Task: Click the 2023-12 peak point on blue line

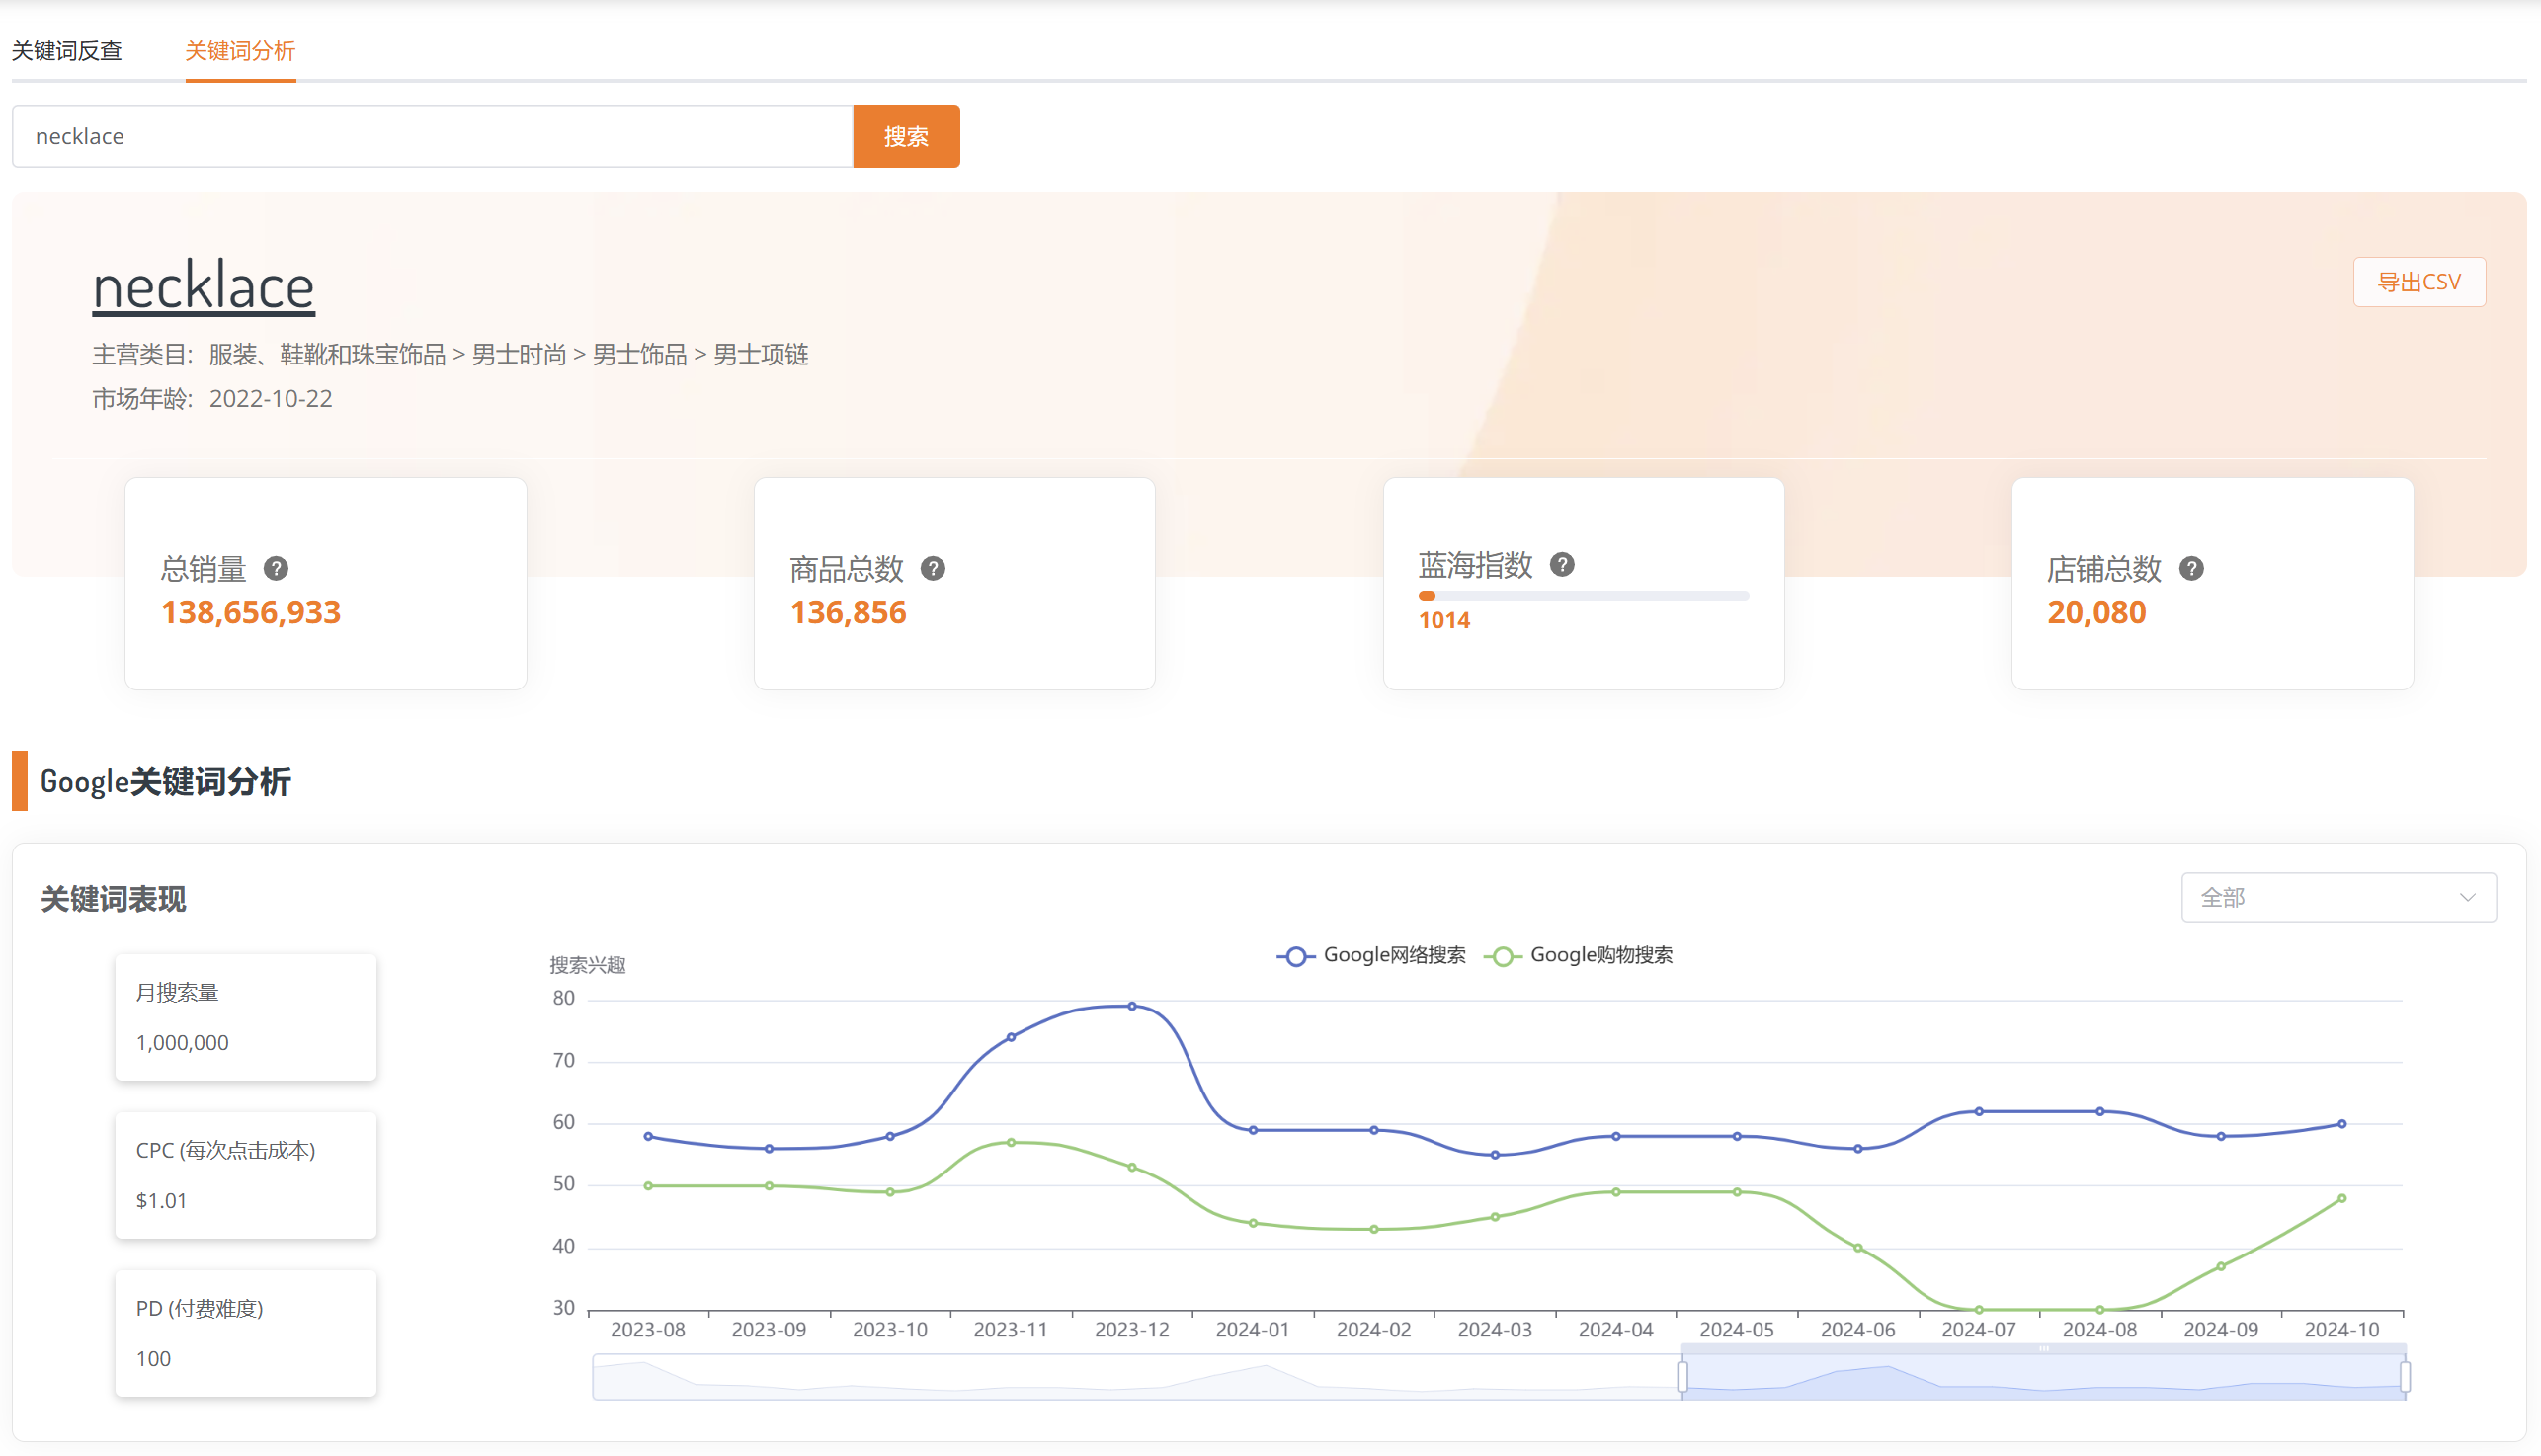Action: [1132, 1006]
